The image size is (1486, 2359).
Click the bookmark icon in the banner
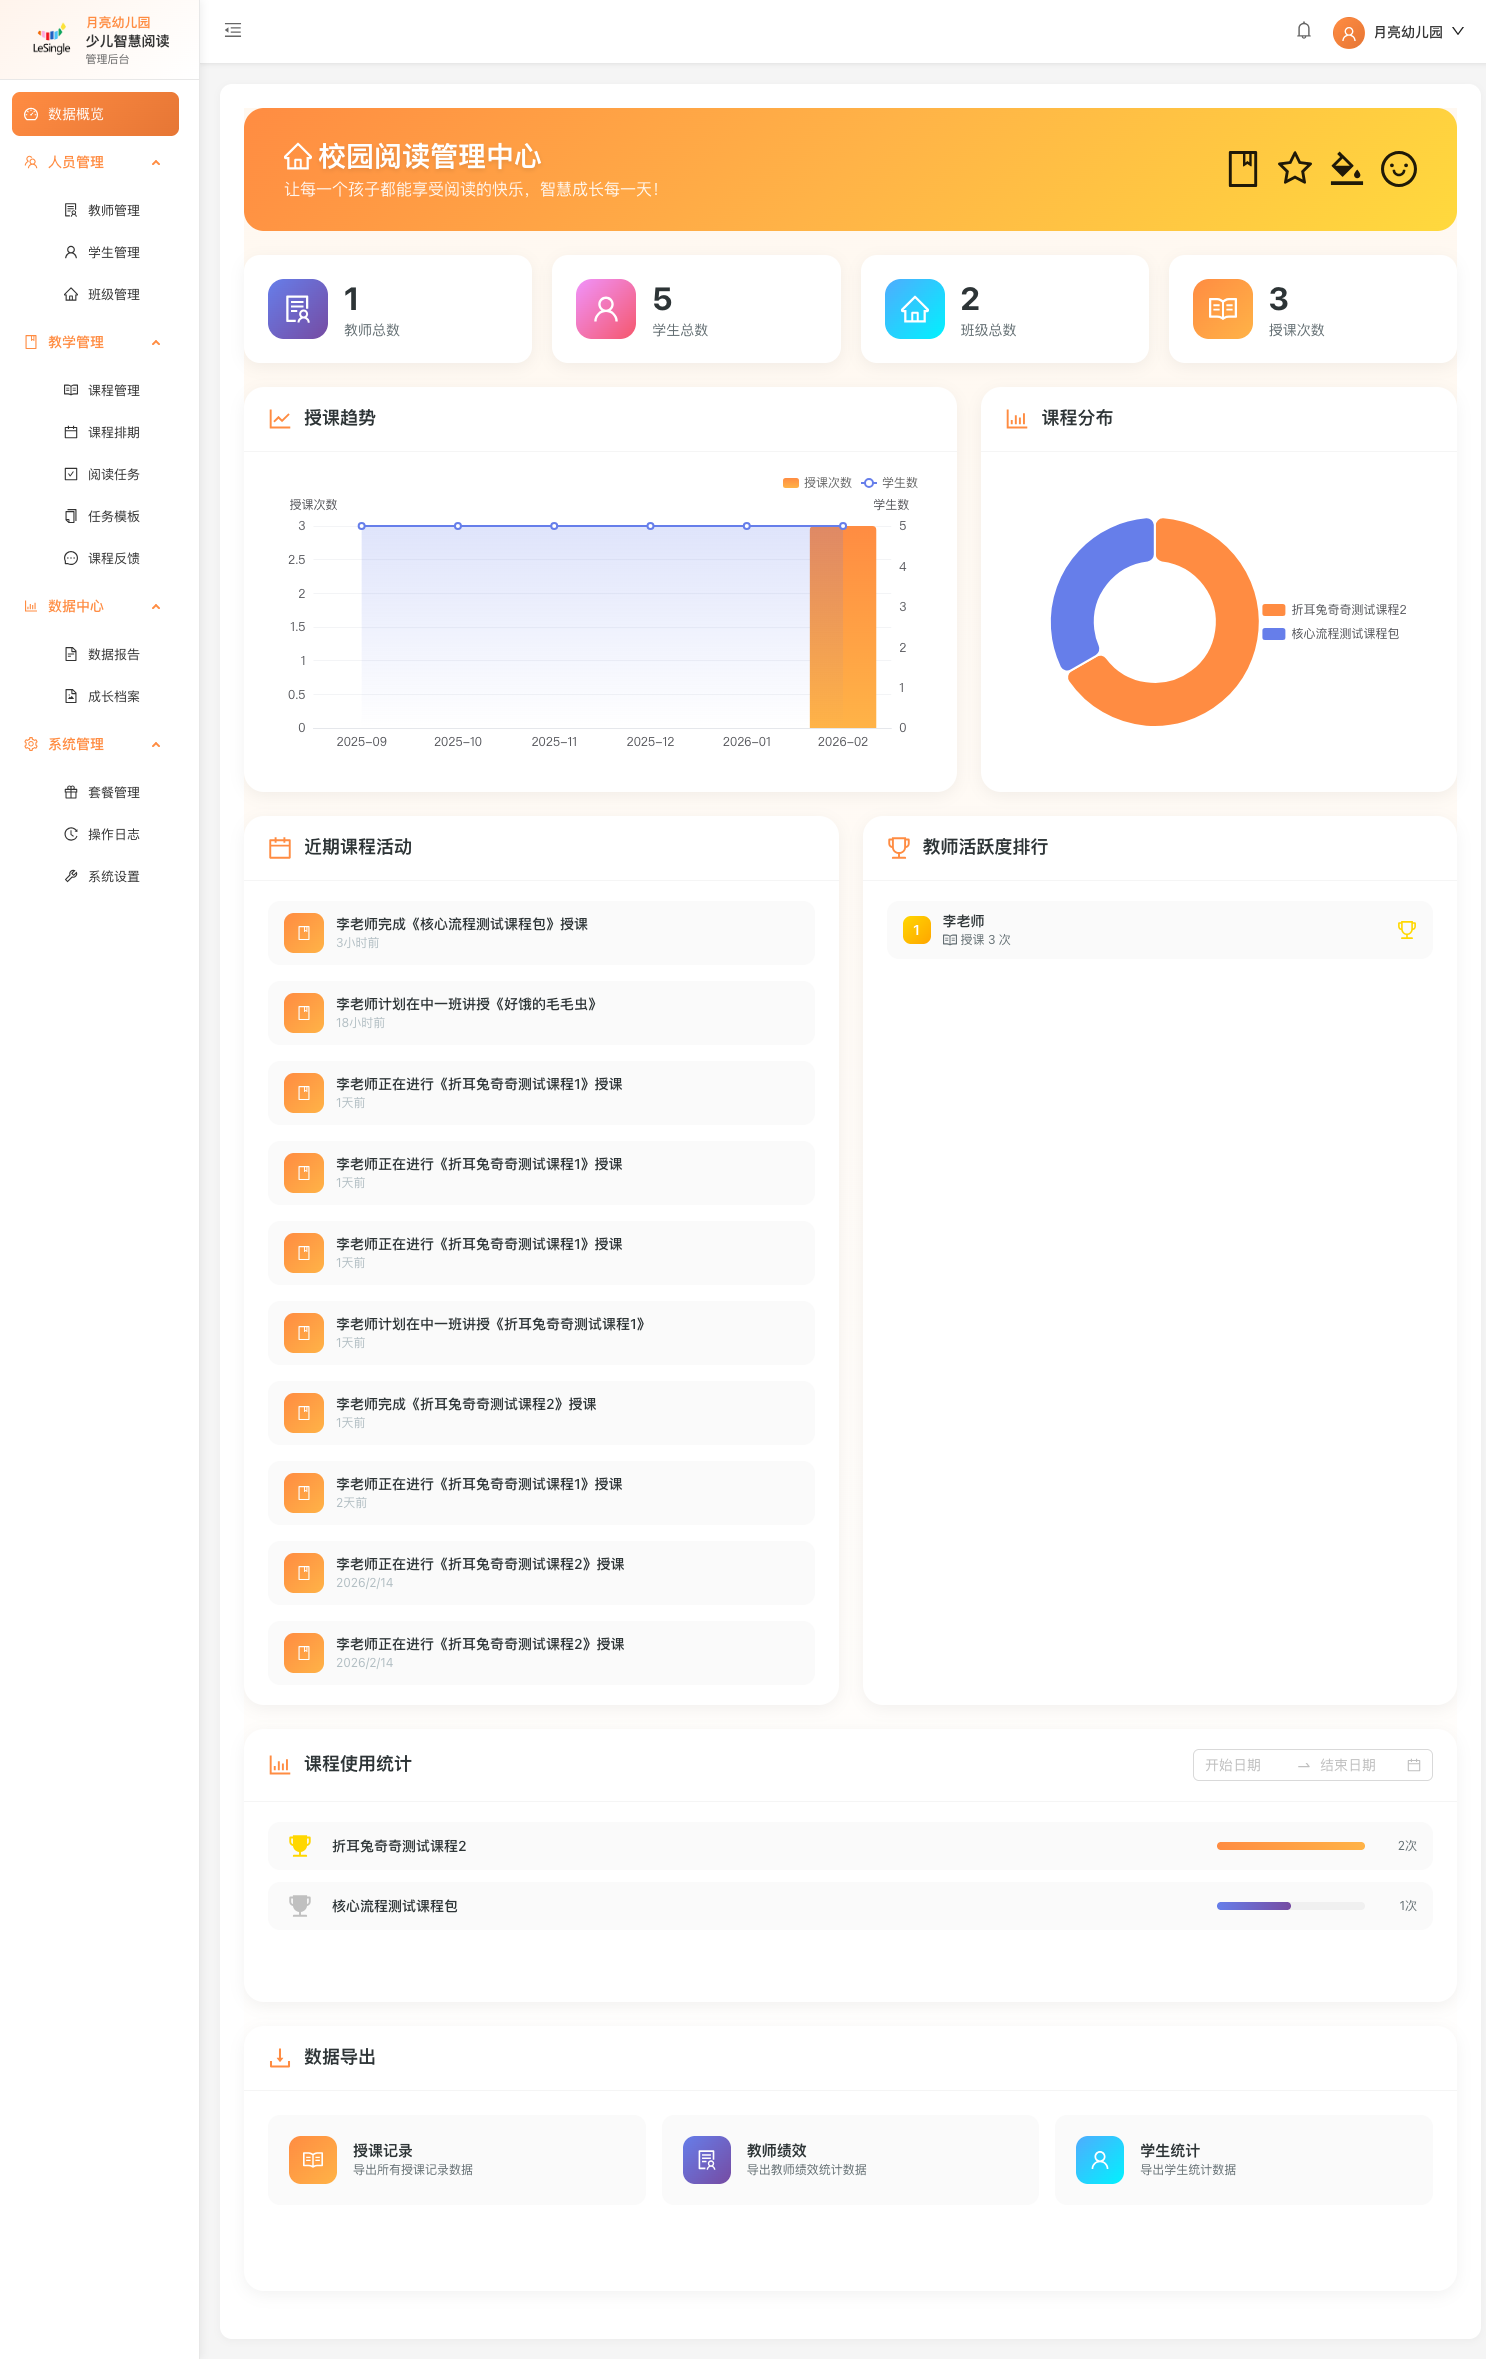click(1242, 169)
